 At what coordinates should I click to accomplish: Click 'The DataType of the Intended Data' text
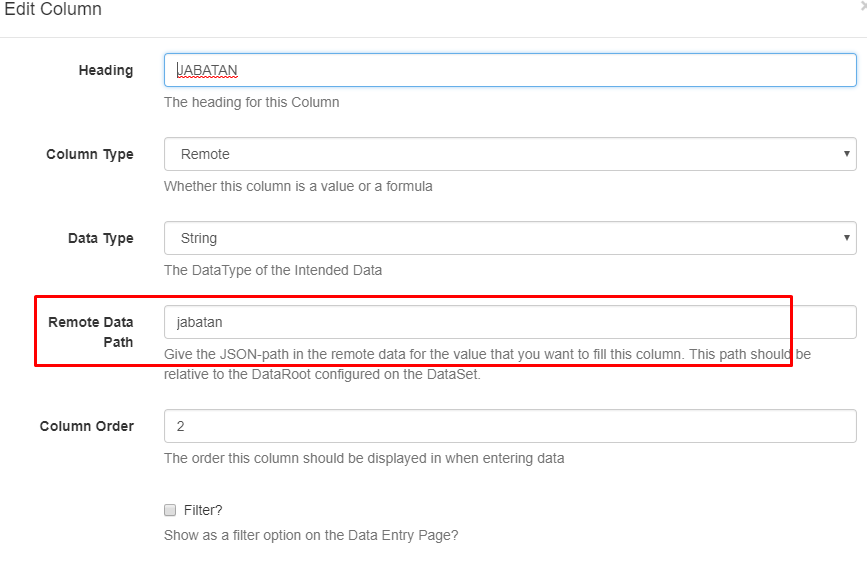[273, 270]
